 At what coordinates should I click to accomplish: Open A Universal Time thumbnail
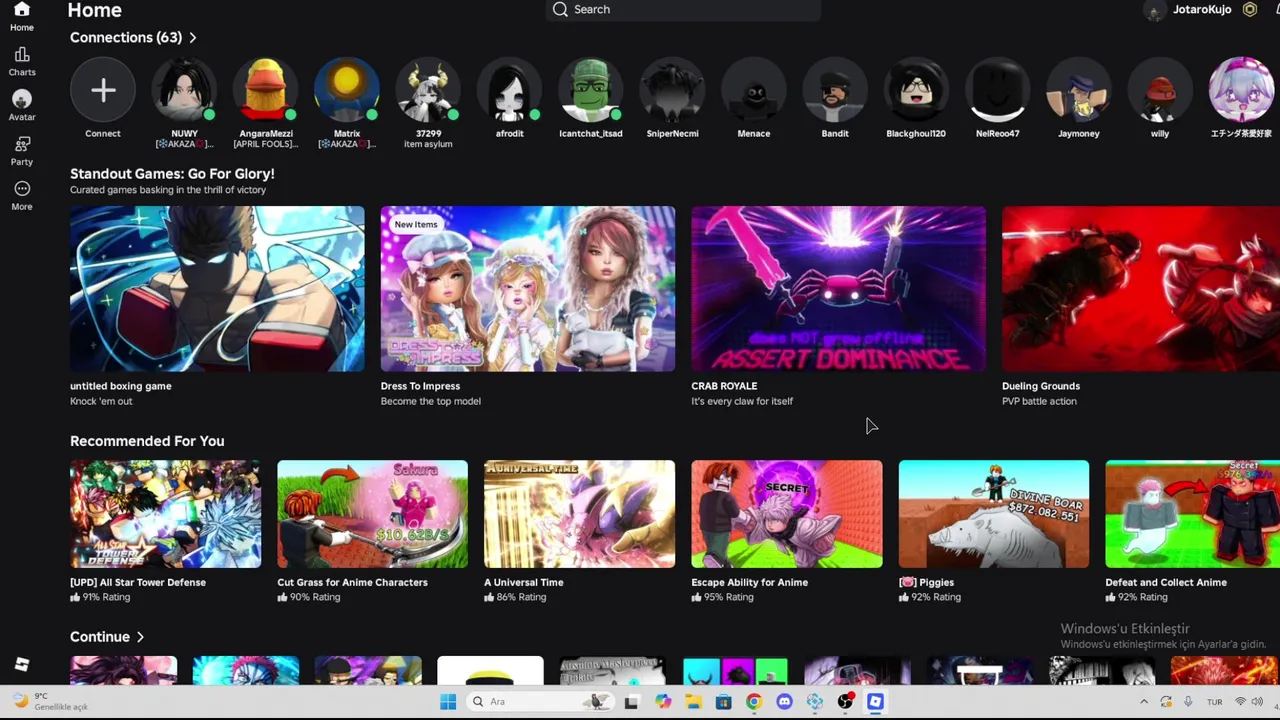[x=579, y=514]
